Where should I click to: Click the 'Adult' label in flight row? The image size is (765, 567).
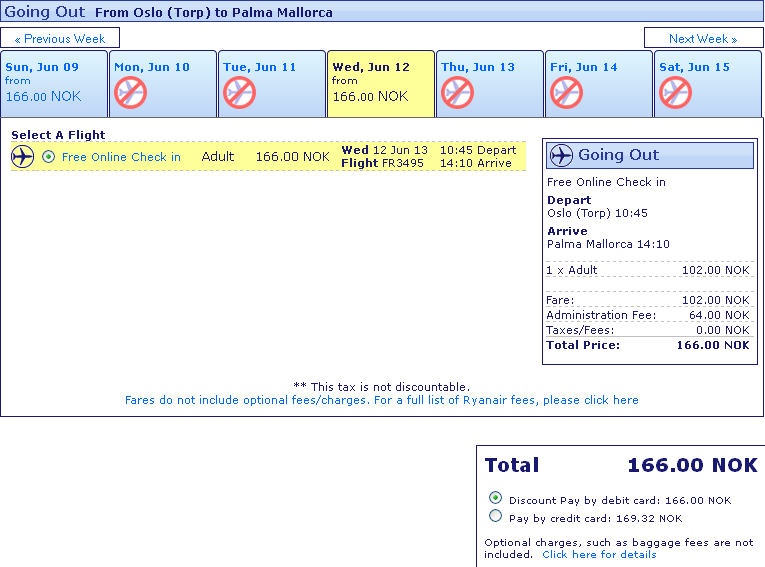pos(218,157)
